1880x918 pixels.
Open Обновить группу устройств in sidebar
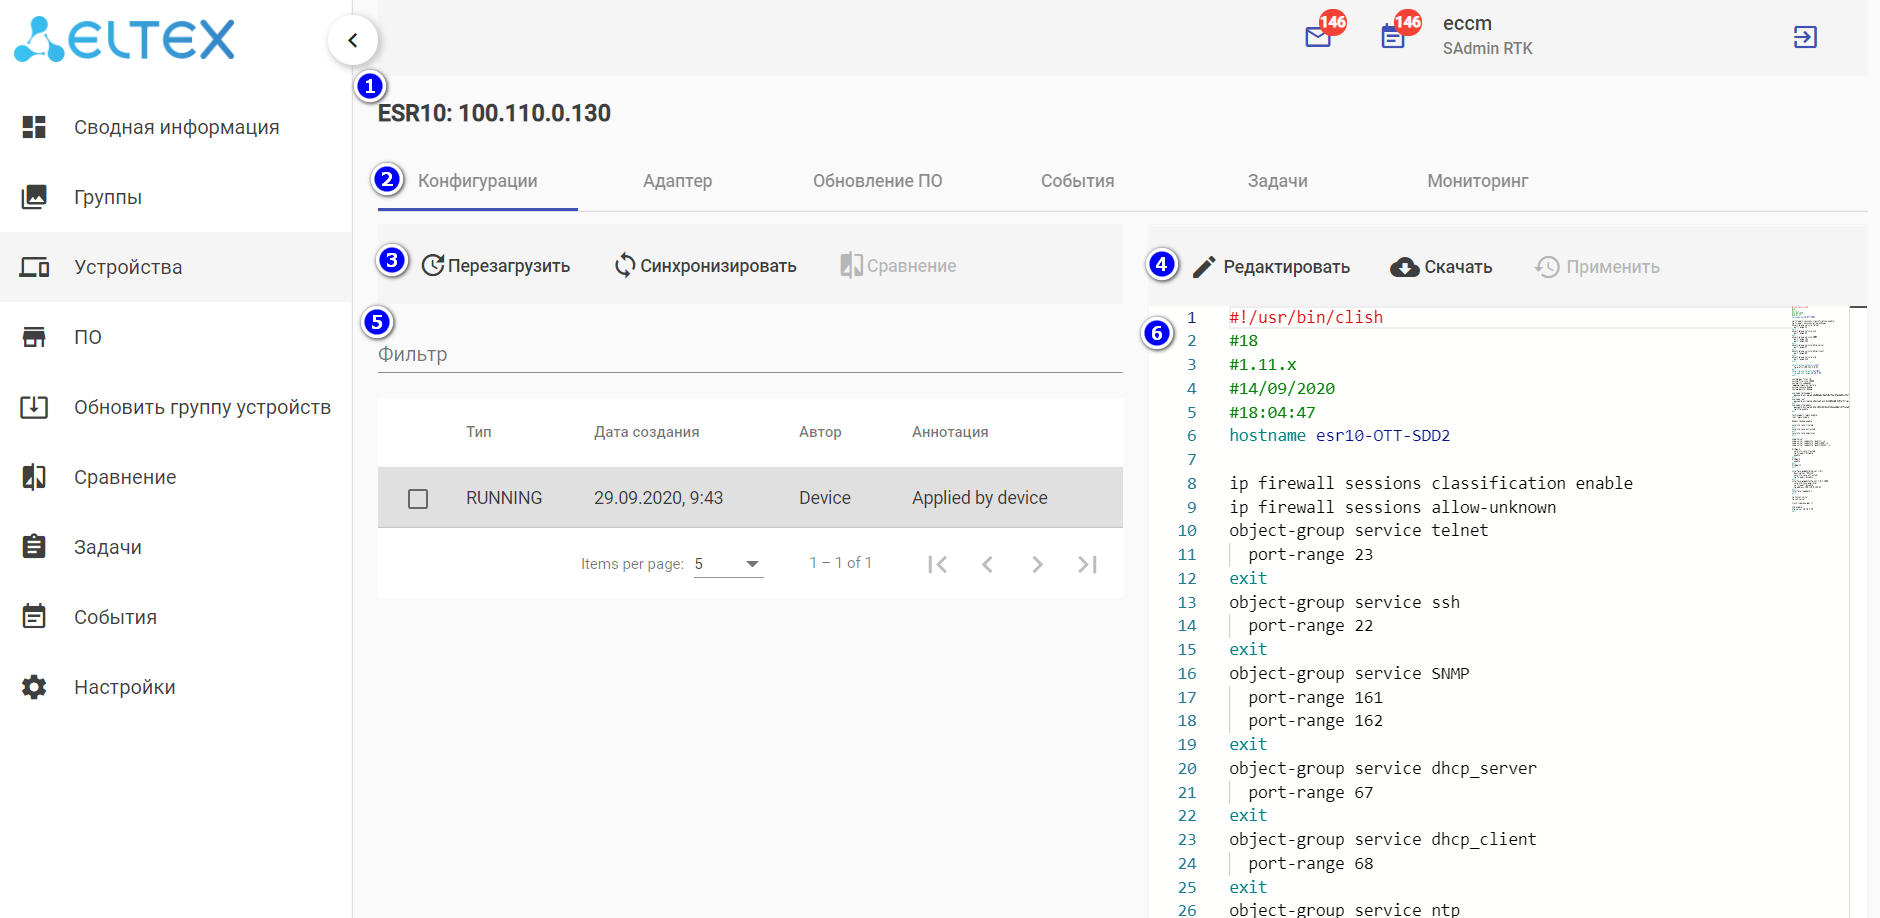[202, 407]
